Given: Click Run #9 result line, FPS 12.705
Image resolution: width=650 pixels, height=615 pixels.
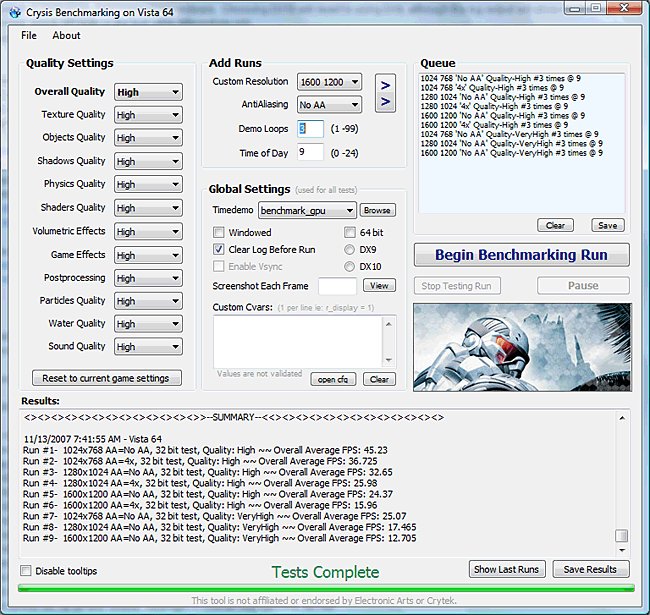Looking at the screenshot, I should coord(219,538).
